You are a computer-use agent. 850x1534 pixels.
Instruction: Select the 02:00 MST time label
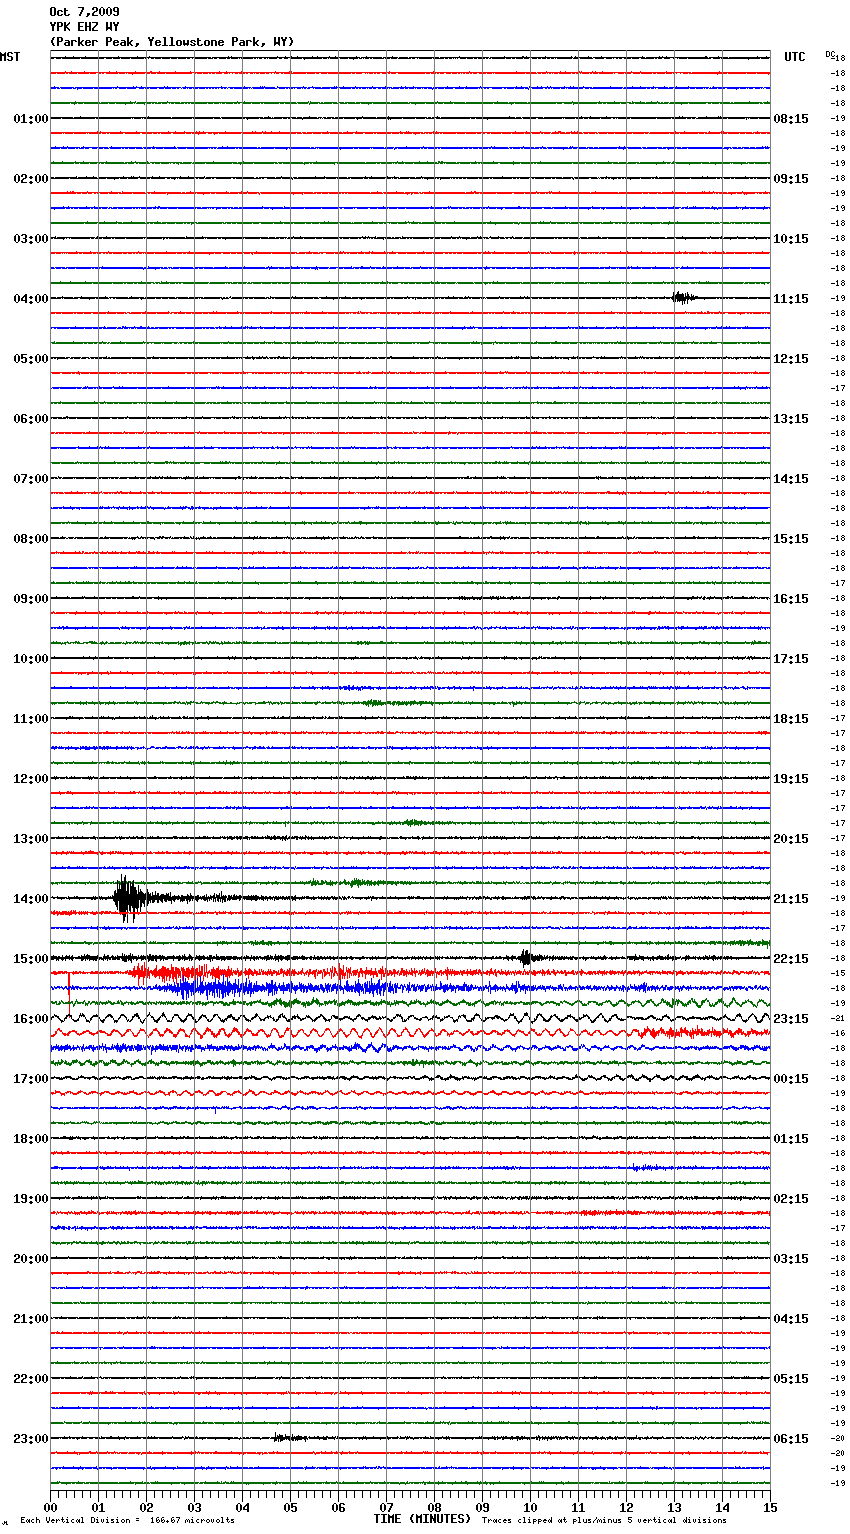pyautogui.click(x=30, y=179)
